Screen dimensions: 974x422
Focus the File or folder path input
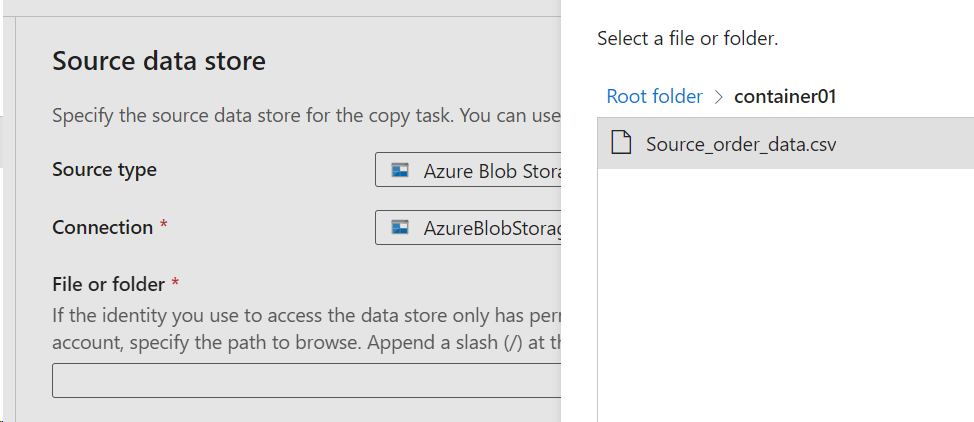(306, 381)
